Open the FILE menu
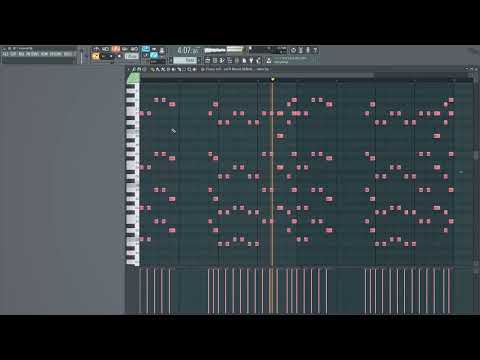480x360 pixels. pos(5,54)
